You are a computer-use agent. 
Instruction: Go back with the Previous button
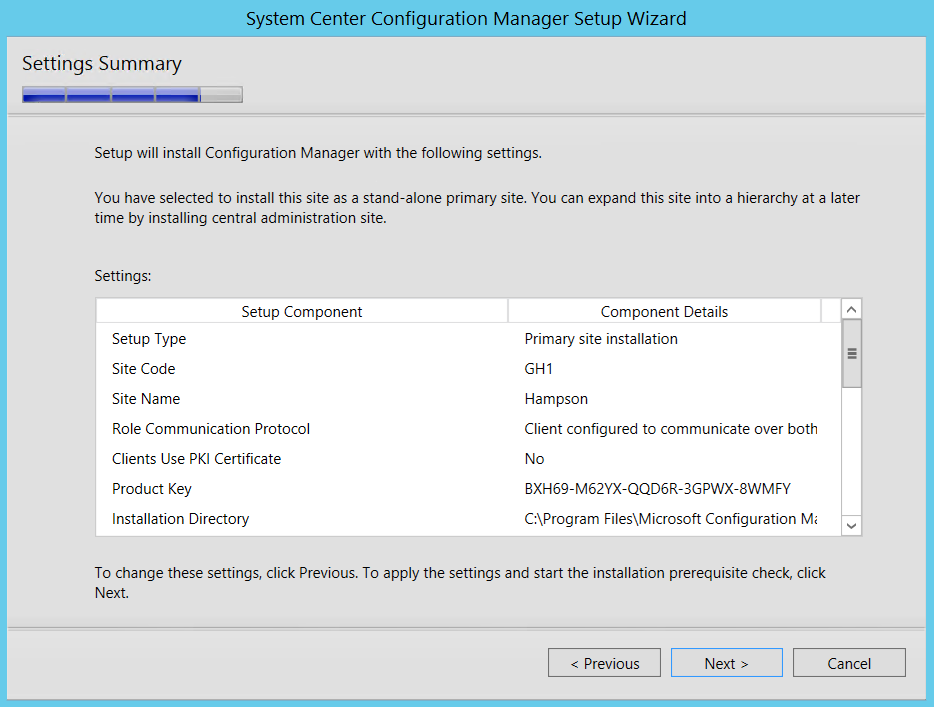[604, 663]
